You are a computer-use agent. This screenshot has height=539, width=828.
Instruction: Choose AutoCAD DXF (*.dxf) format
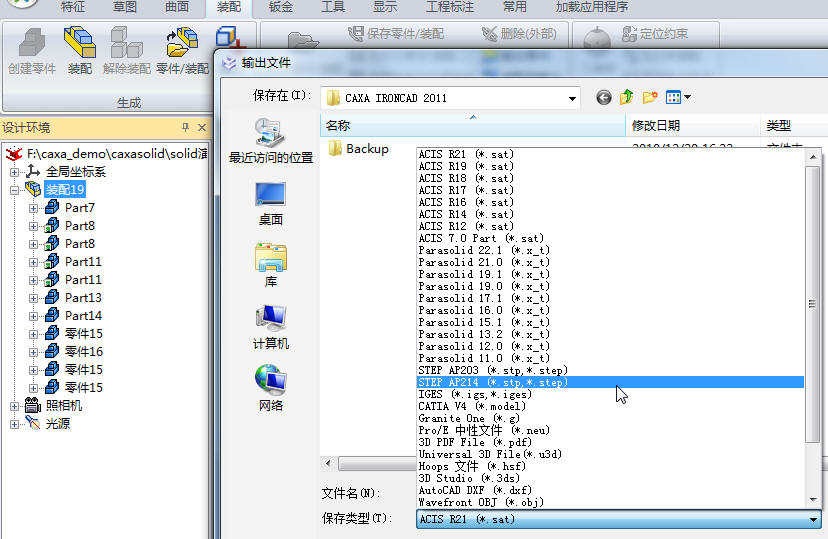(610, 490)
